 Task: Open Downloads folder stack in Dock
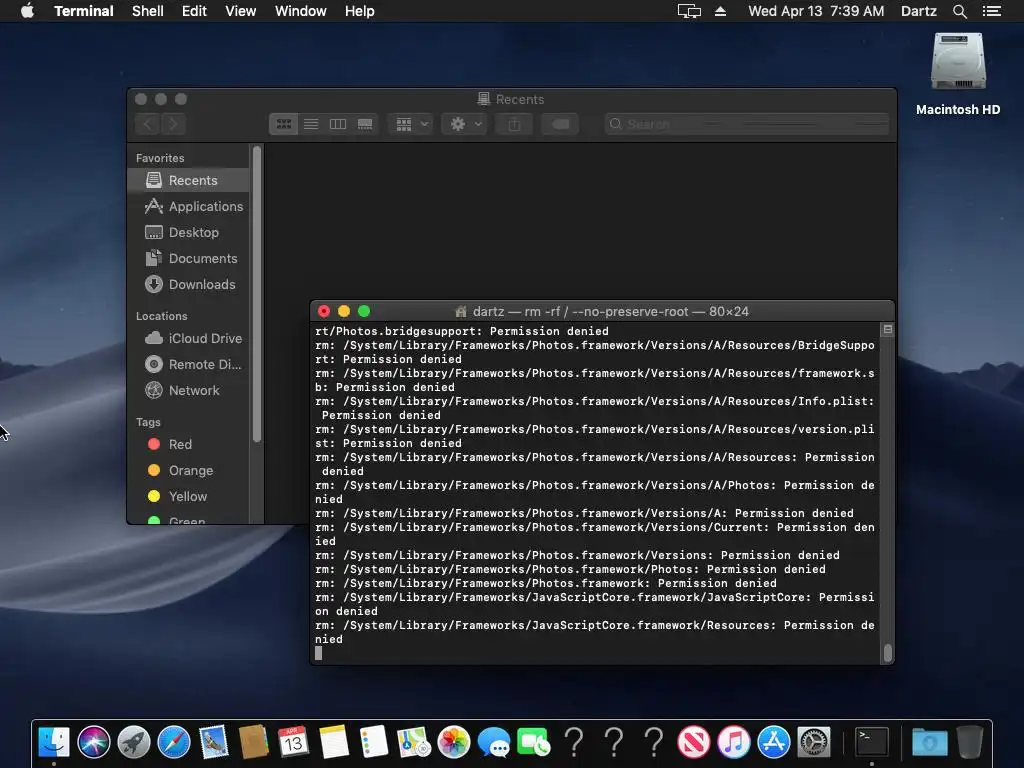pos(930,742)
